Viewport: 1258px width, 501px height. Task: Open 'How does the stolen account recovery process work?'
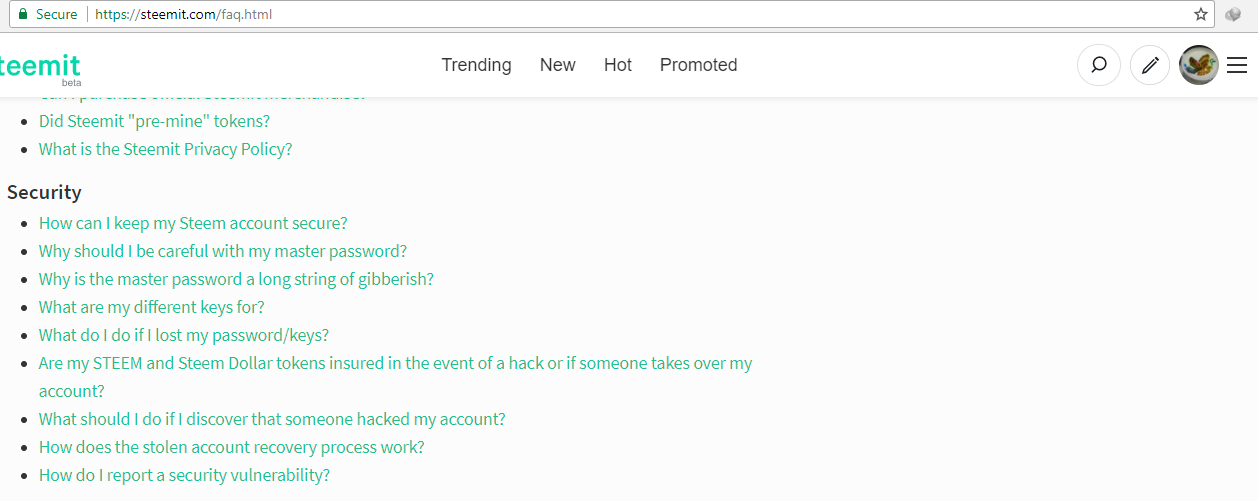pos(231,447)
